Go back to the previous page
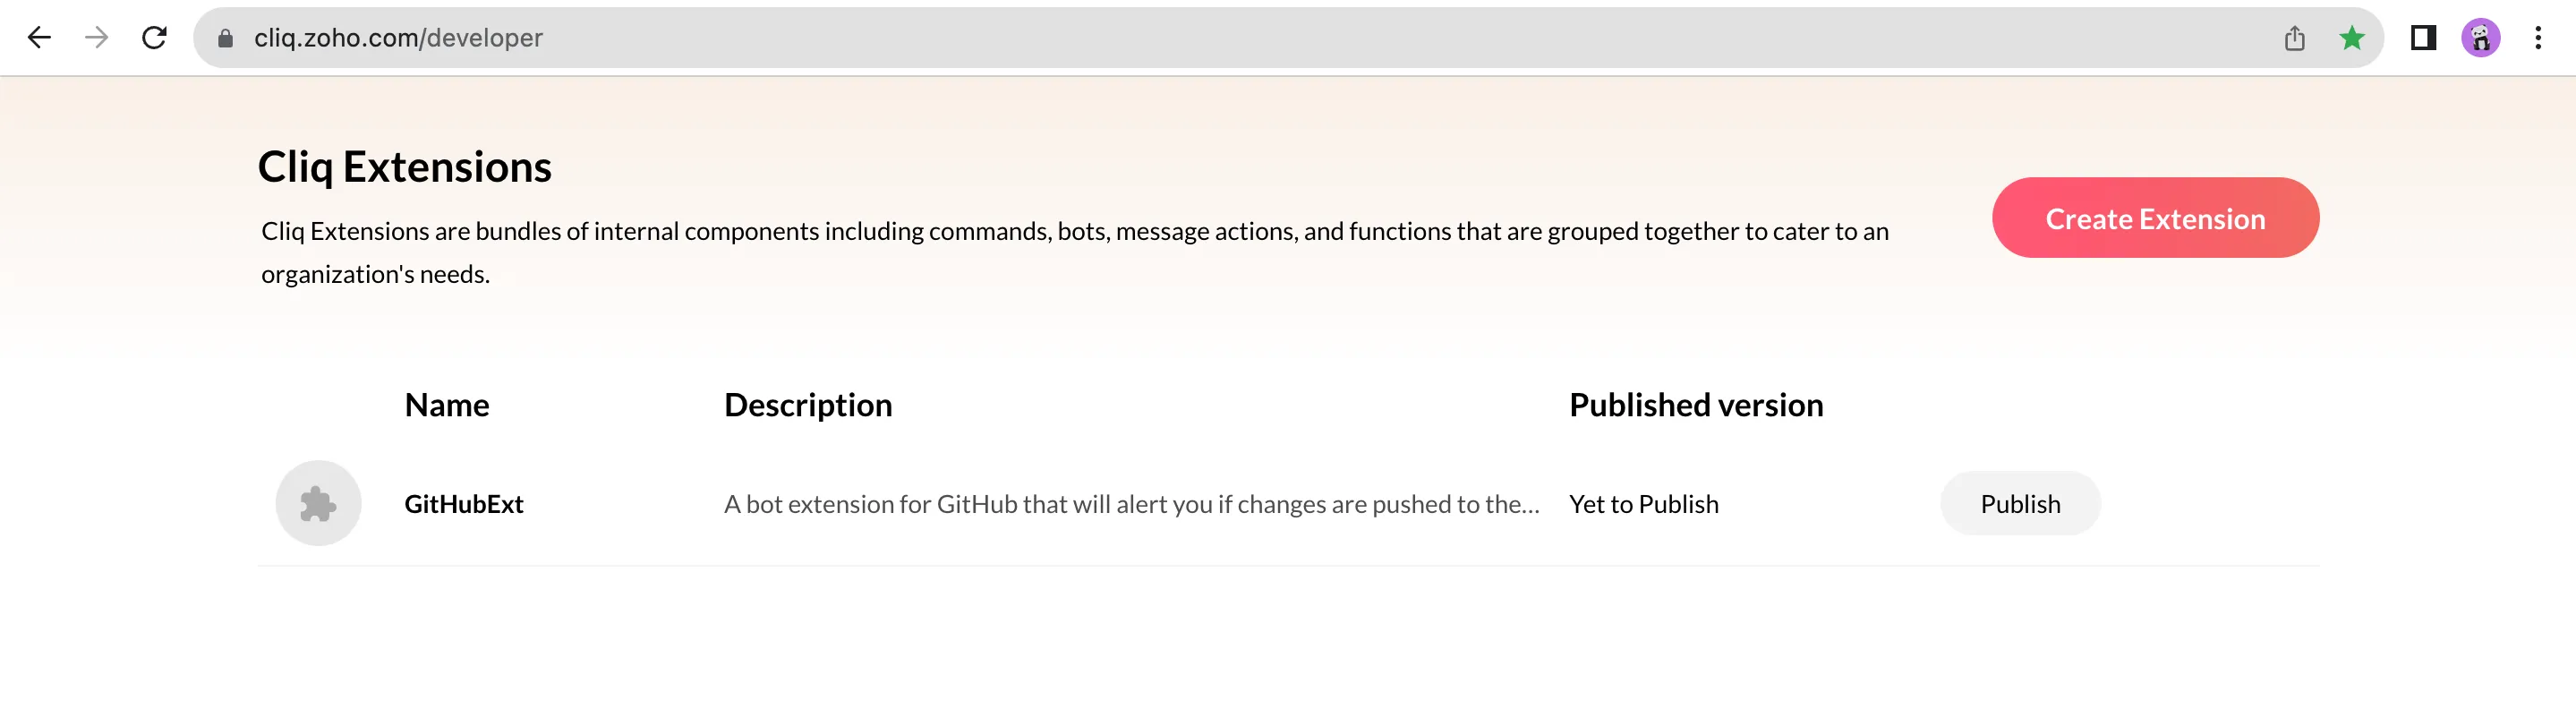Image resolution: width=2576 pixels, height=718 pixels. [x=39, y=38]
